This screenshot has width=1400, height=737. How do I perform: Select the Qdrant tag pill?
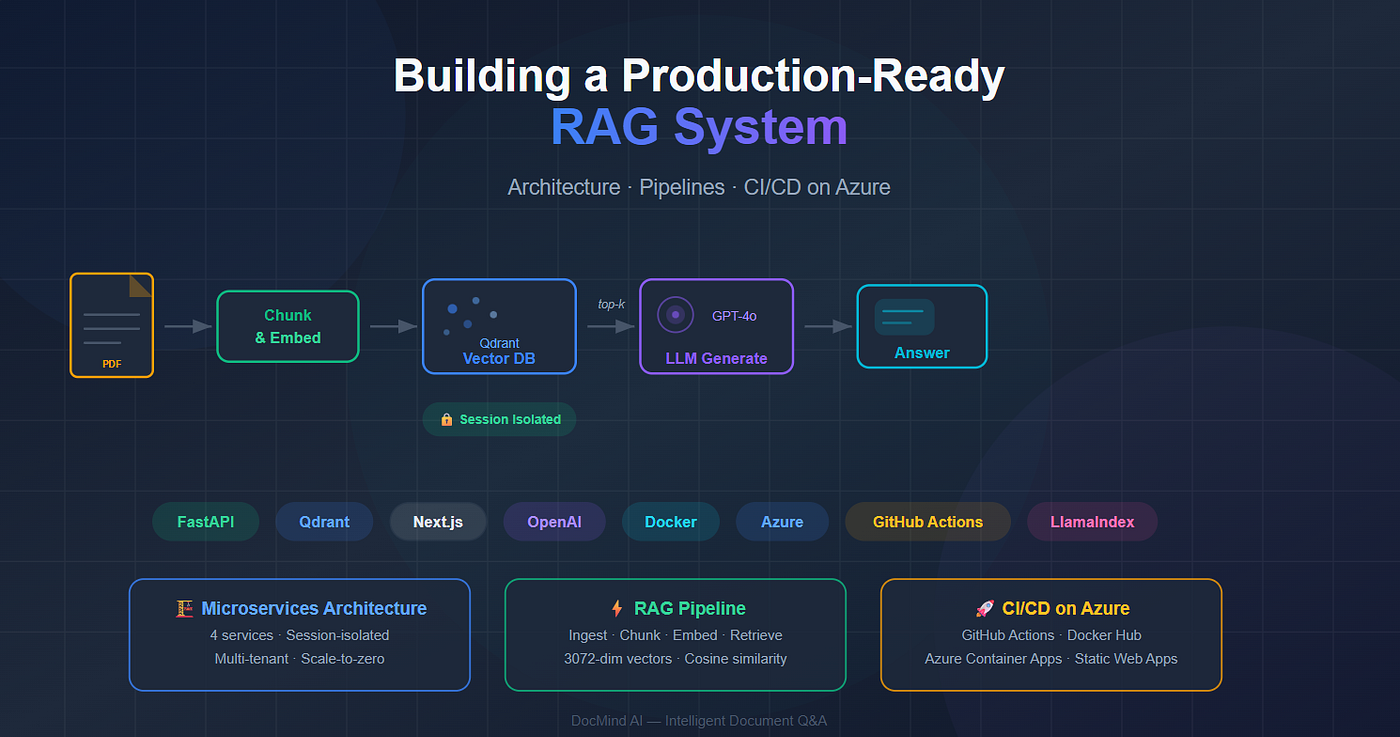(324, 522)
